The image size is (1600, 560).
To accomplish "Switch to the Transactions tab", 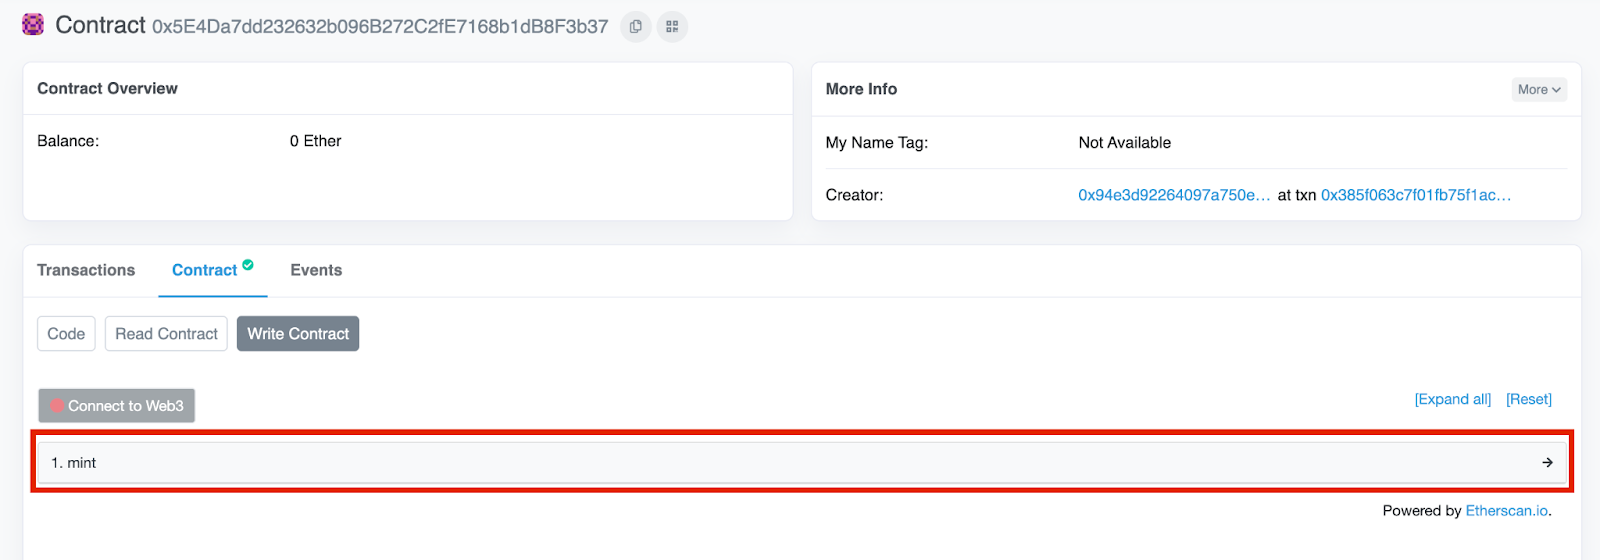I will coord(86,270).
